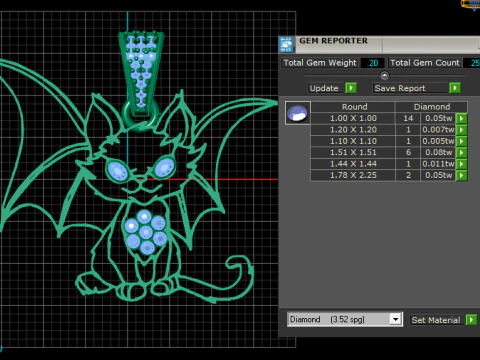
Task: Click the Update button label
Action: (324, 88)
